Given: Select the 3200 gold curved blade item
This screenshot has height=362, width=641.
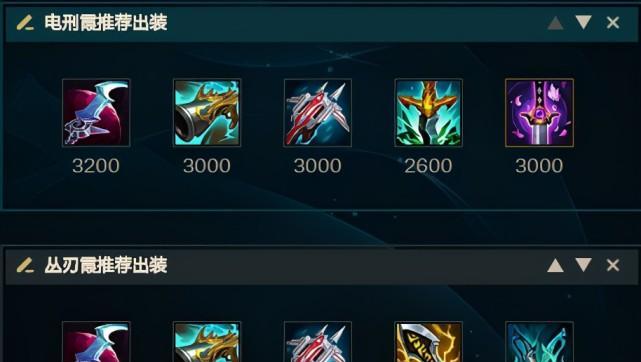Looking at the screenshot, I should [96, 113].
